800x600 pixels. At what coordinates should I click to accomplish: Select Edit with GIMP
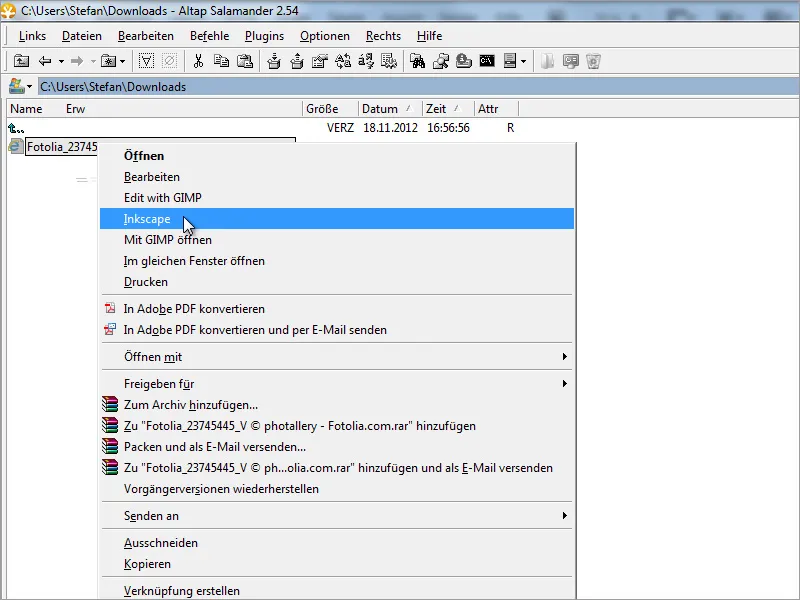[337, 198]
